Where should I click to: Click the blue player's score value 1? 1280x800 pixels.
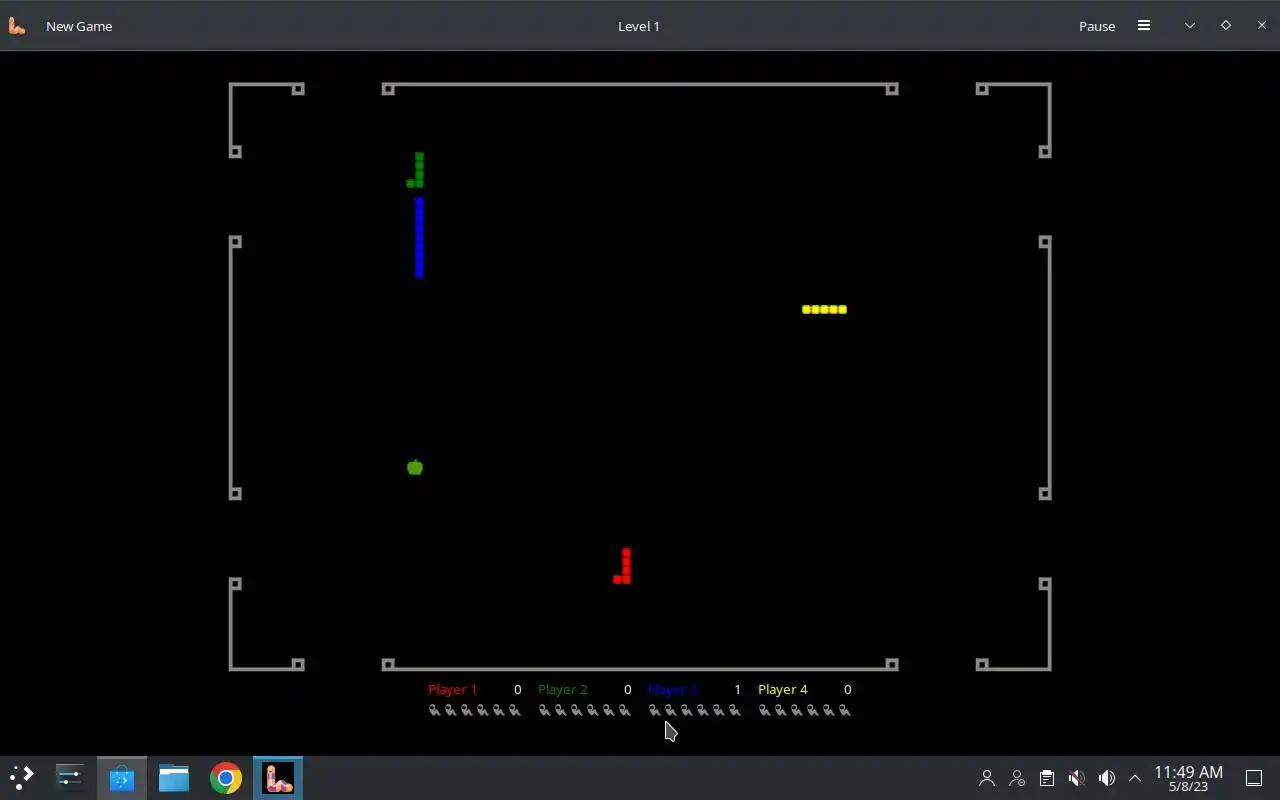(x=737, y=689)
